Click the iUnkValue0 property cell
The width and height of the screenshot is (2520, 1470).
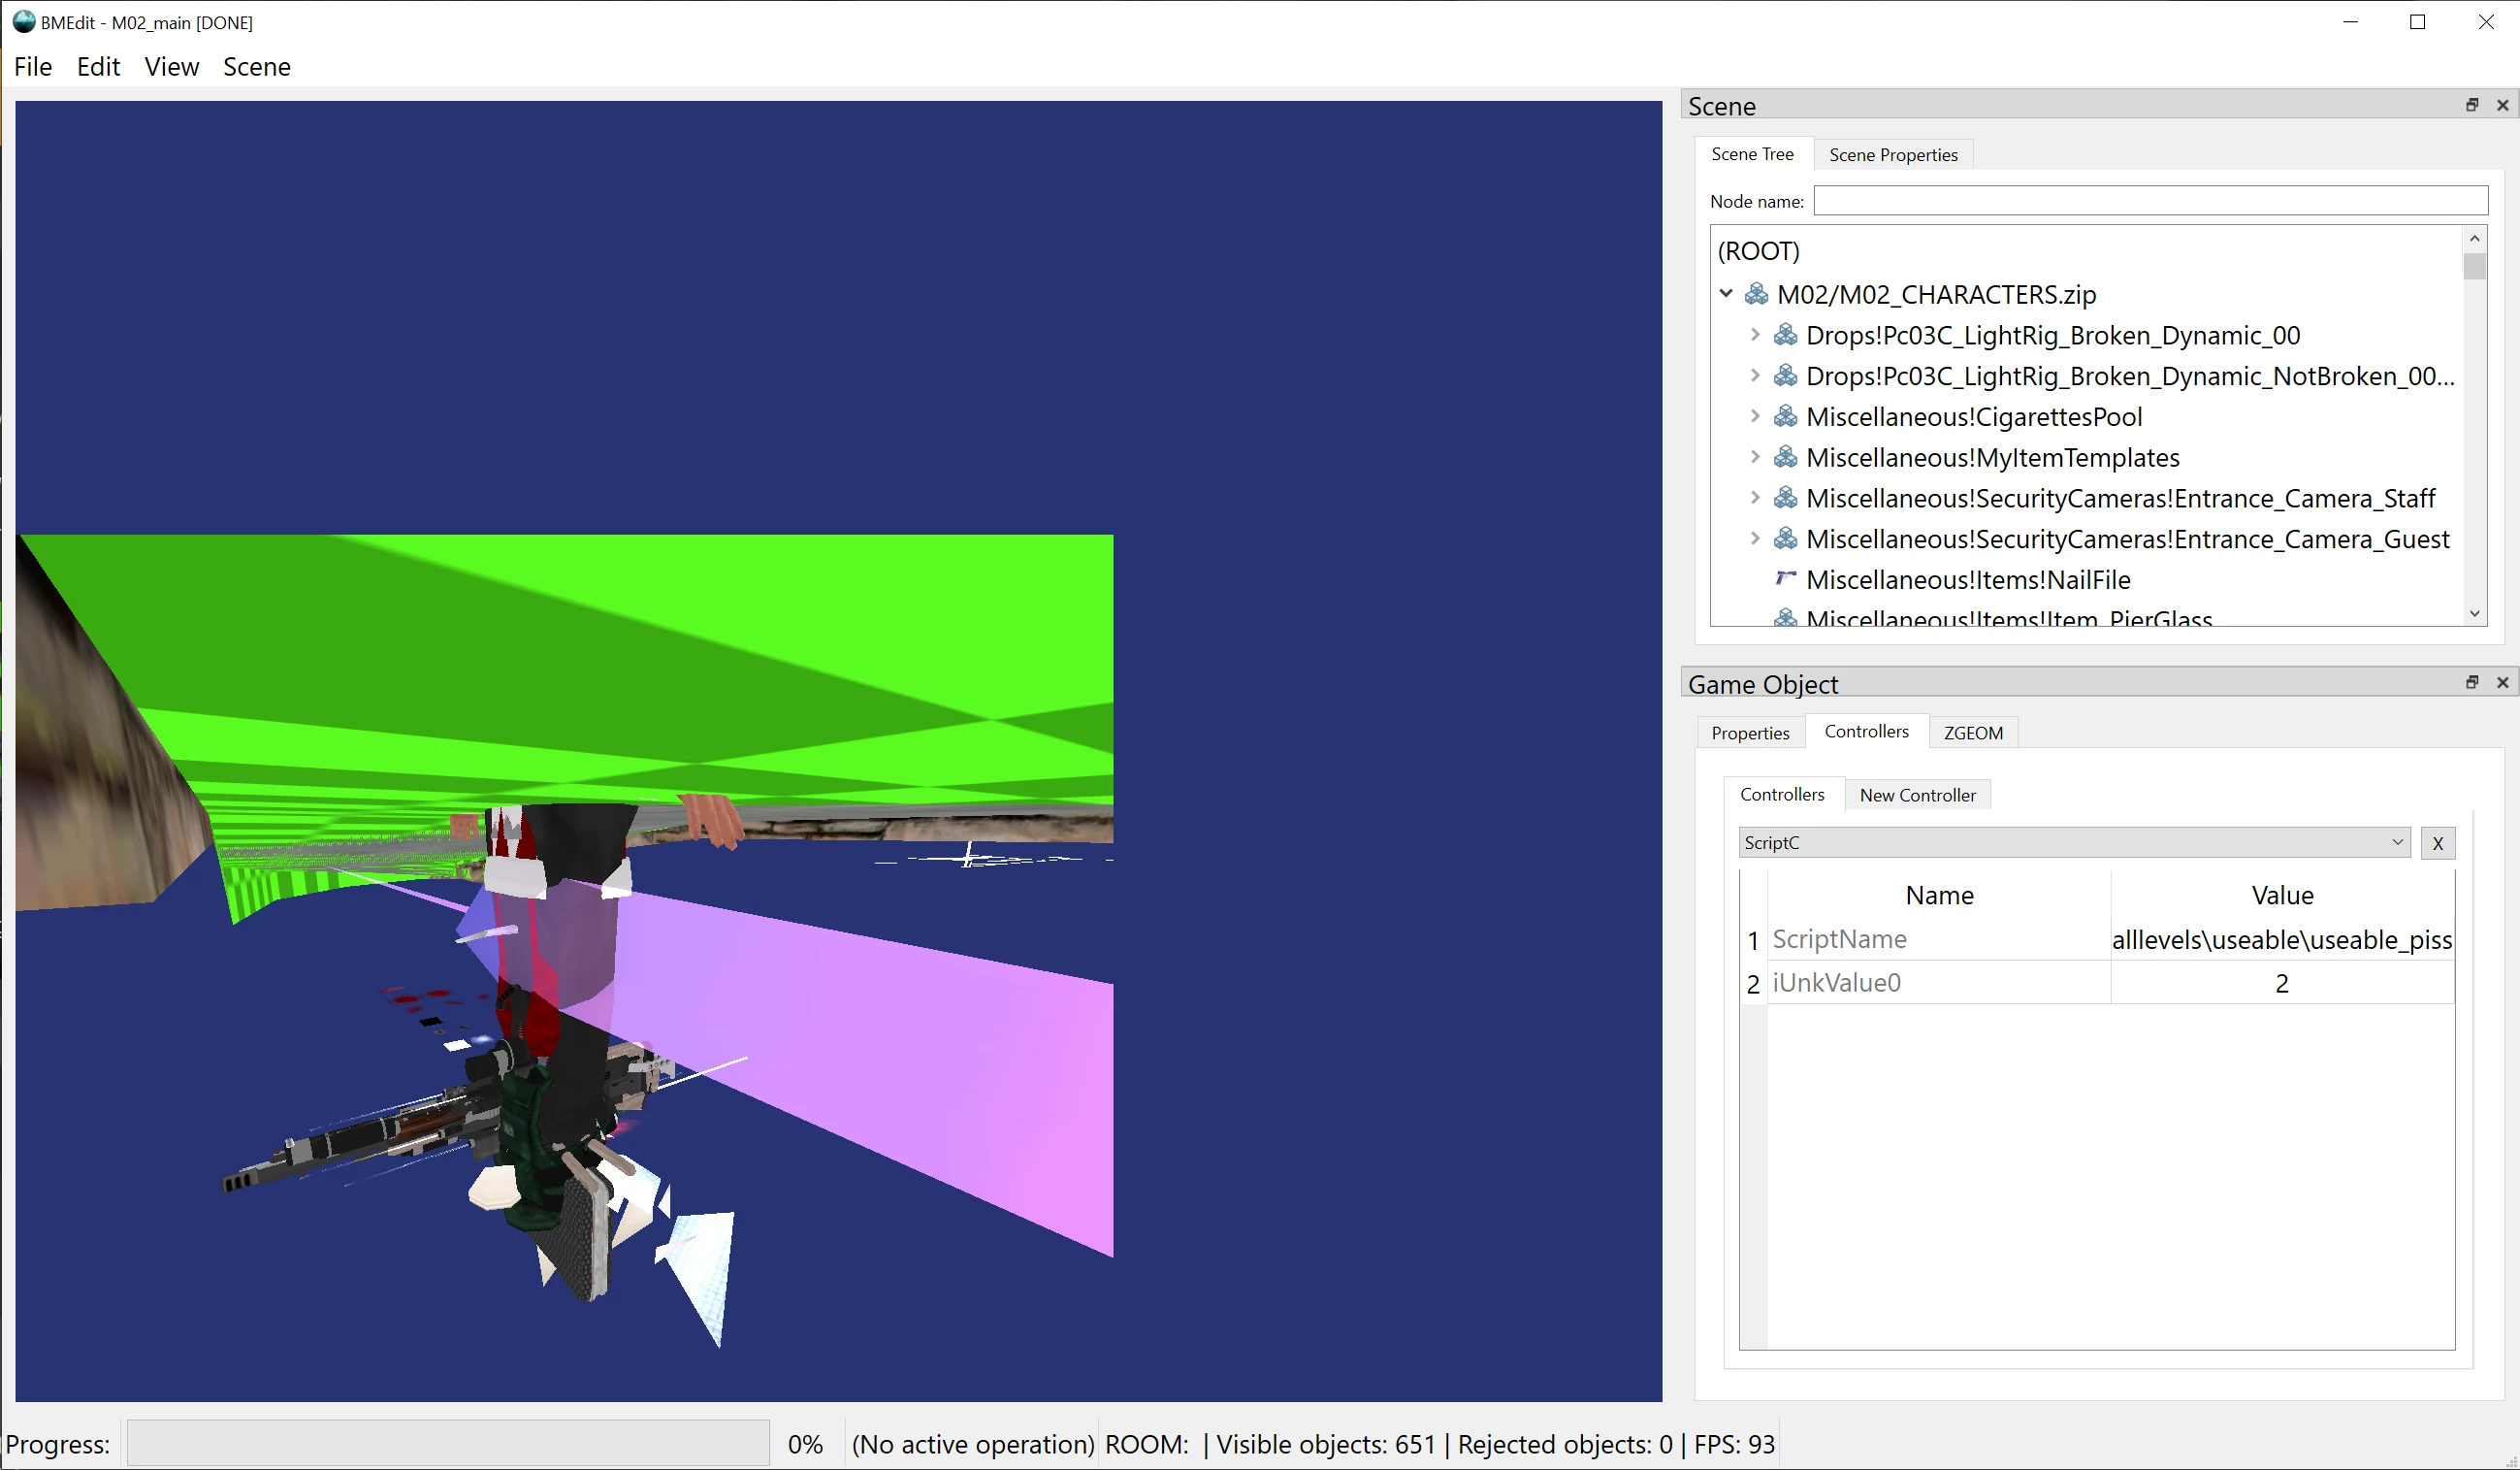(x=1939, y=983)
